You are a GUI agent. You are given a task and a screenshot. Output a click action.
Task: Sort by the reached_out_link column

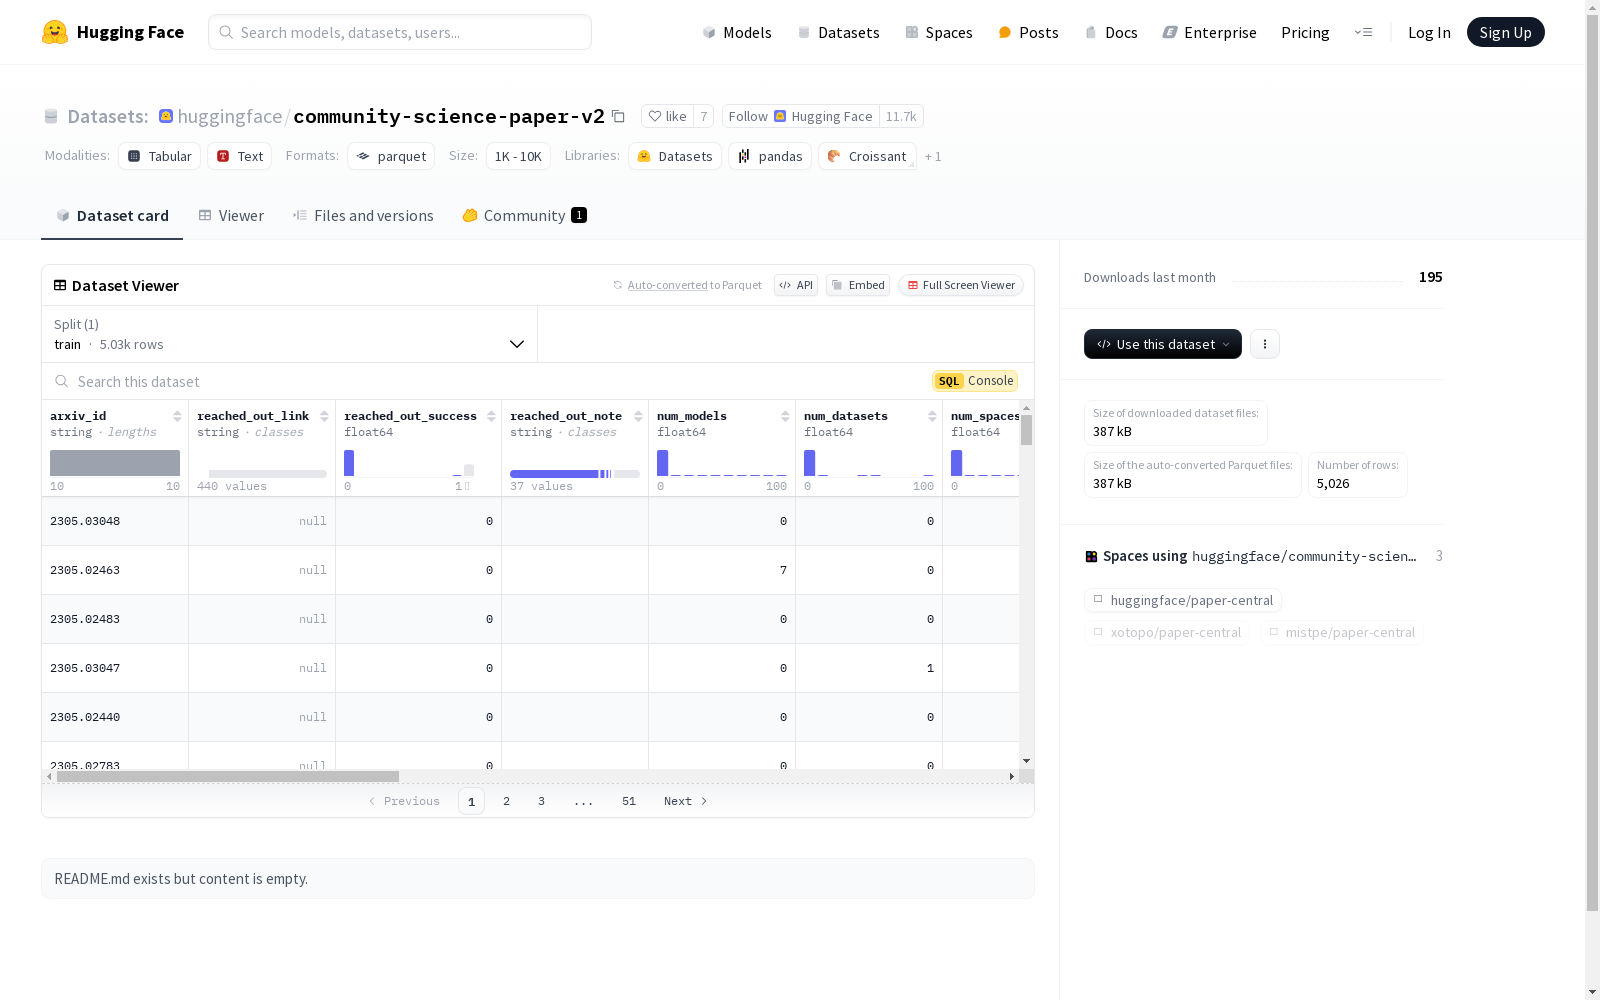point(324,416)
